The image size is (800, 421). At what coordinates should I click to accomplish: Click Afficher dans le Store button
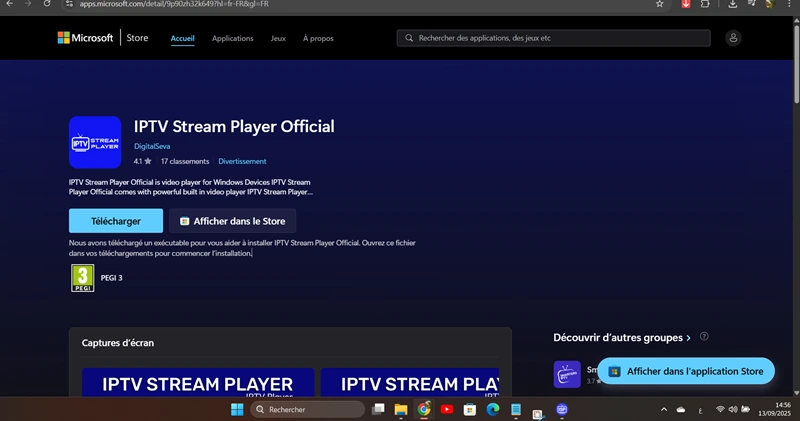coord(233,221)
